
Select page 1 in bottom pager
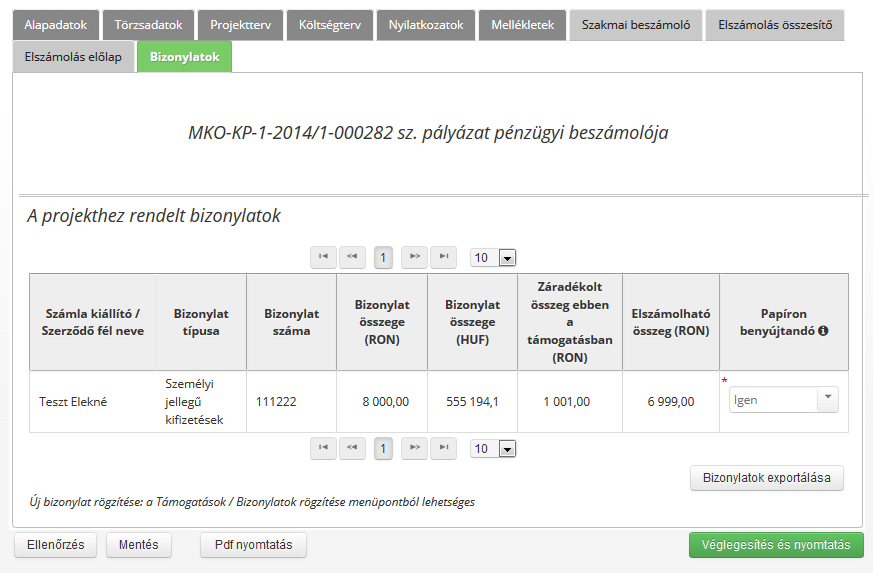383,449
